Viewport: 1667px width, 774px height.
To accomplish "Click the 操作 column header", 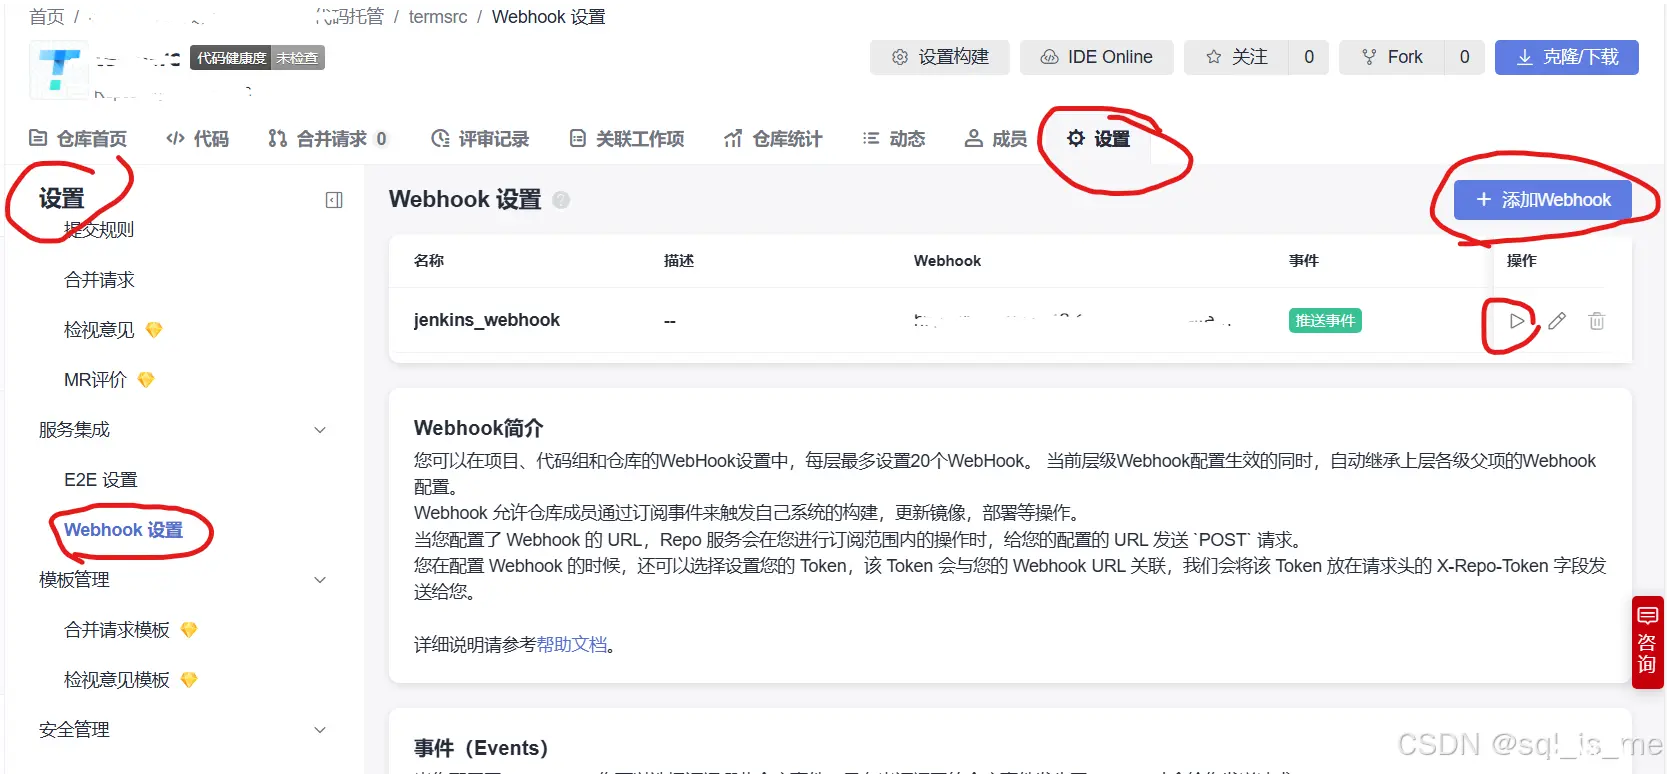I will pyautogui.click(x=1522, y=260).
